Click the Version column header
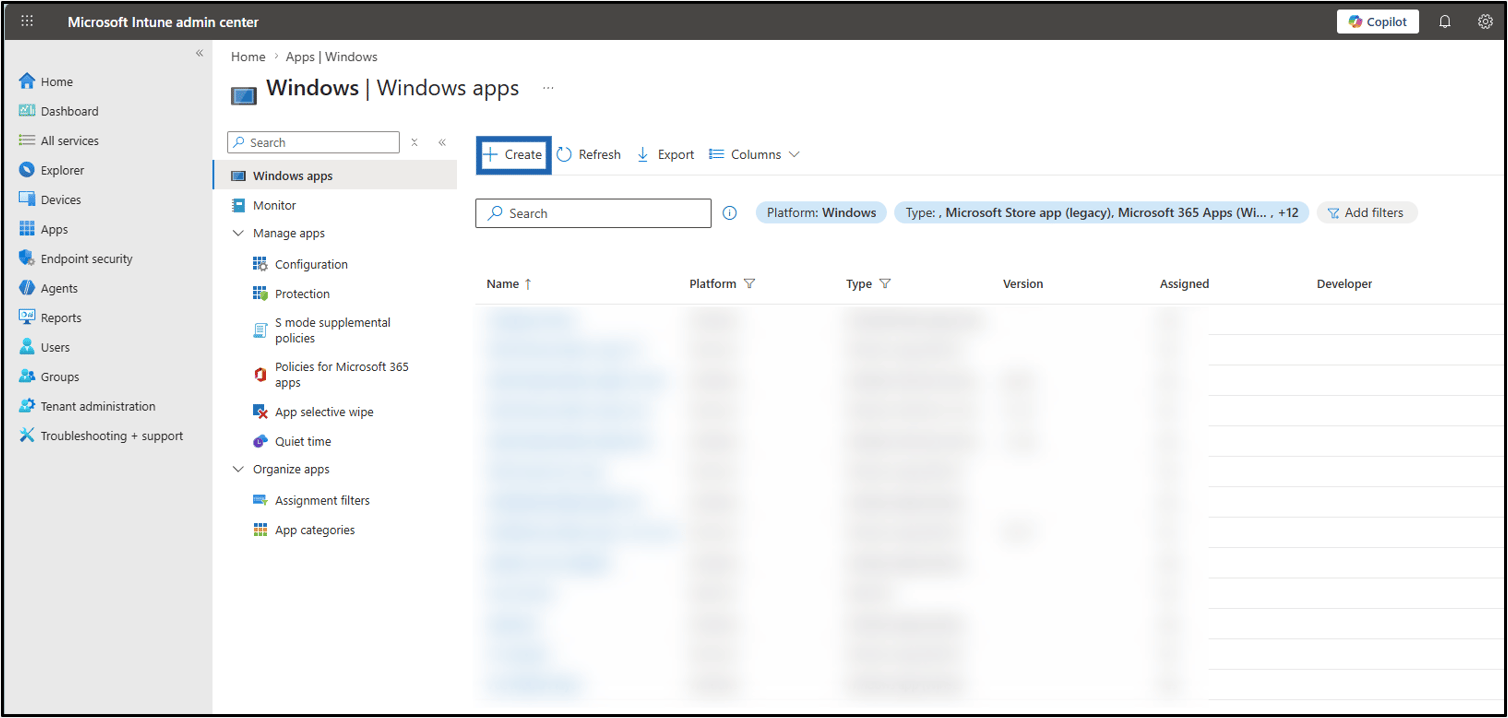The width and height of the screenshot is (1508, 718). (1023, 284)
